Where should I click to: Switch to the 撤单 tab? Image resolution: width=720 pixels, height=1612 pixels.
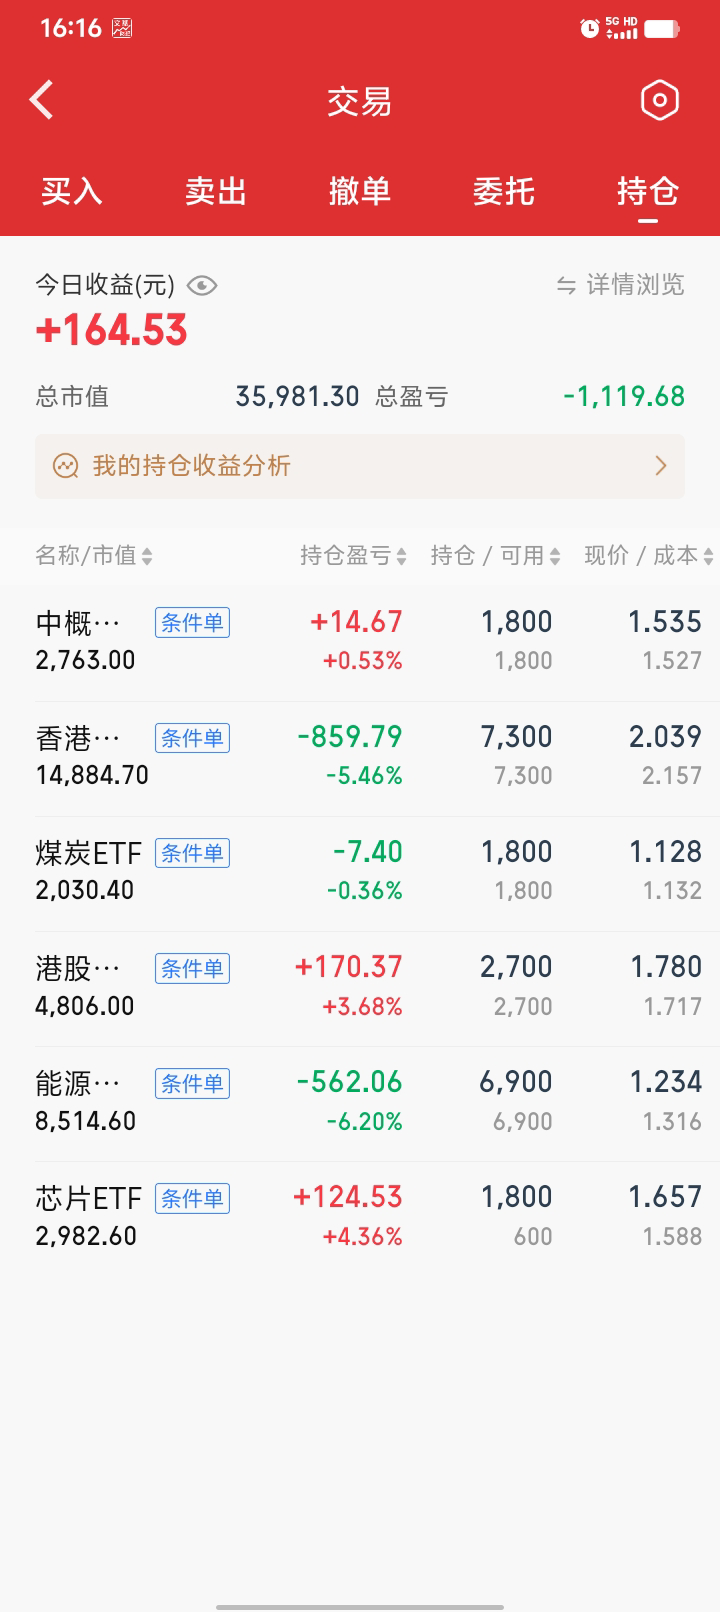pos(360,191)
